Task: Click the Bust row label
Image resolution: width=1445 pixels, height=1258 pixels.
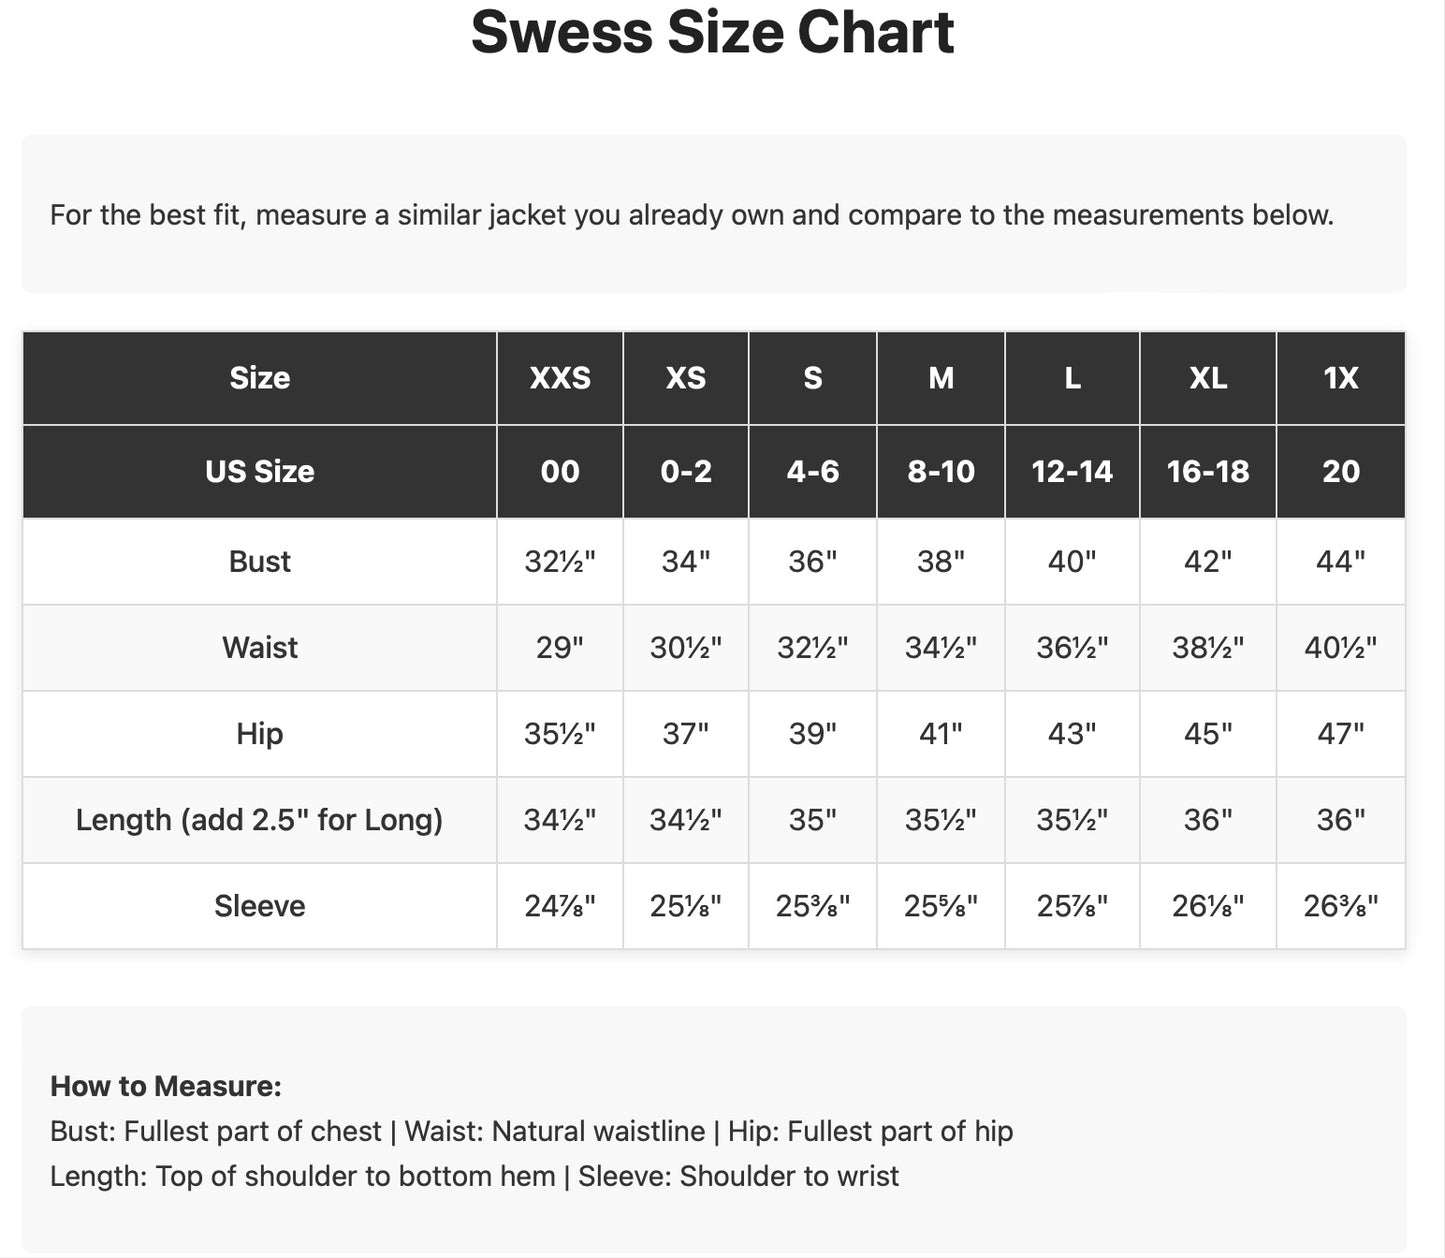Action: click(x=260, y=561)
